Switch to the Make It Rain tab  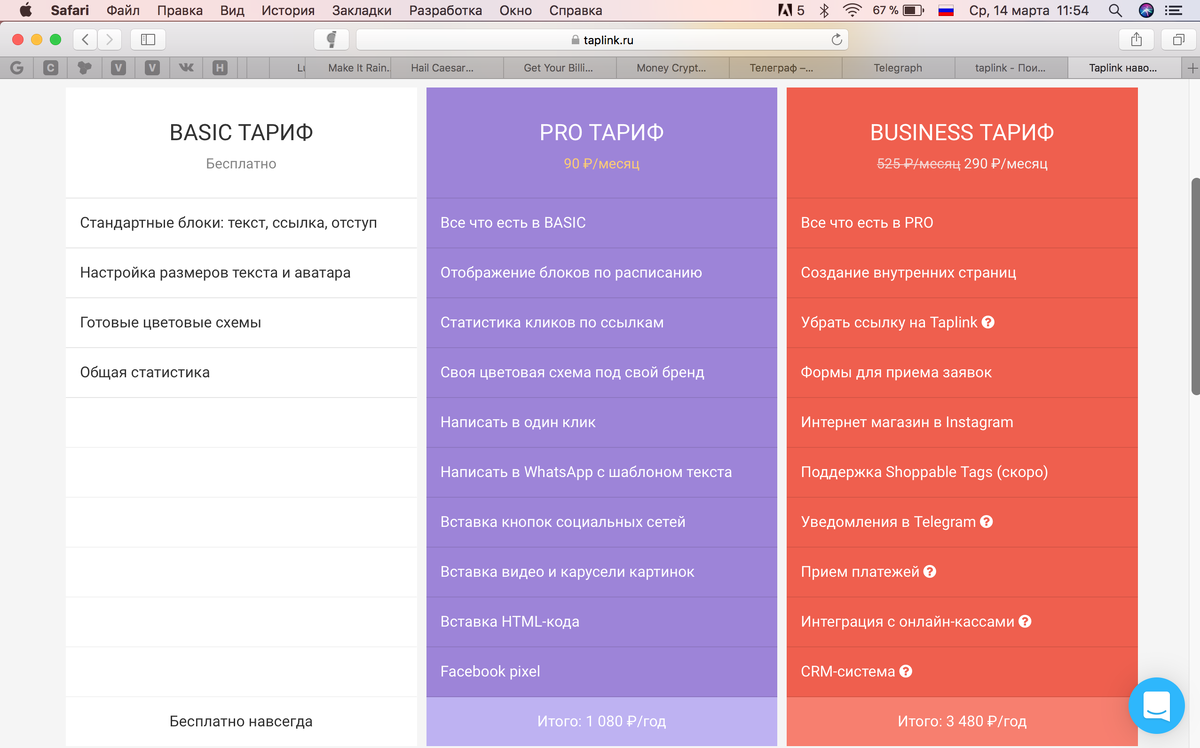tap(358, 68)
